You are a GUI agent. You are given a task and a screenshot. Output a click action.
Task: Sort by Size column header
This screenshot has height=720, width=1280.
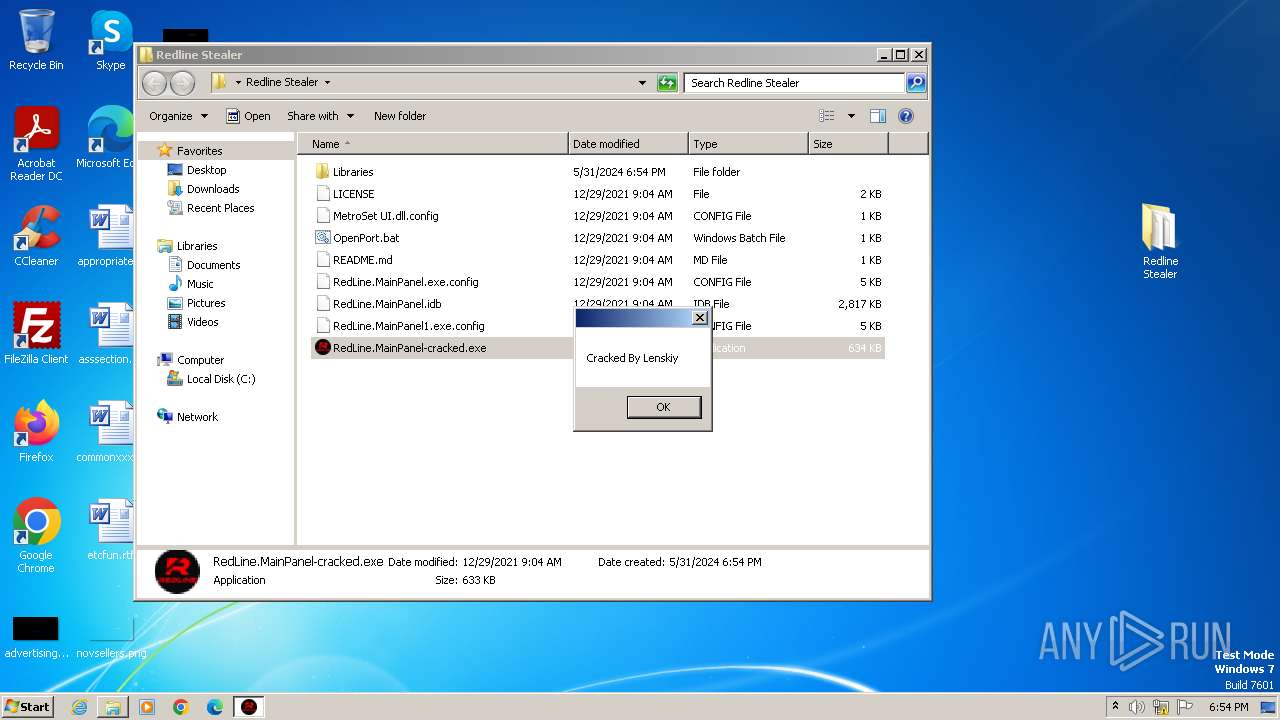tap(848, 144)
